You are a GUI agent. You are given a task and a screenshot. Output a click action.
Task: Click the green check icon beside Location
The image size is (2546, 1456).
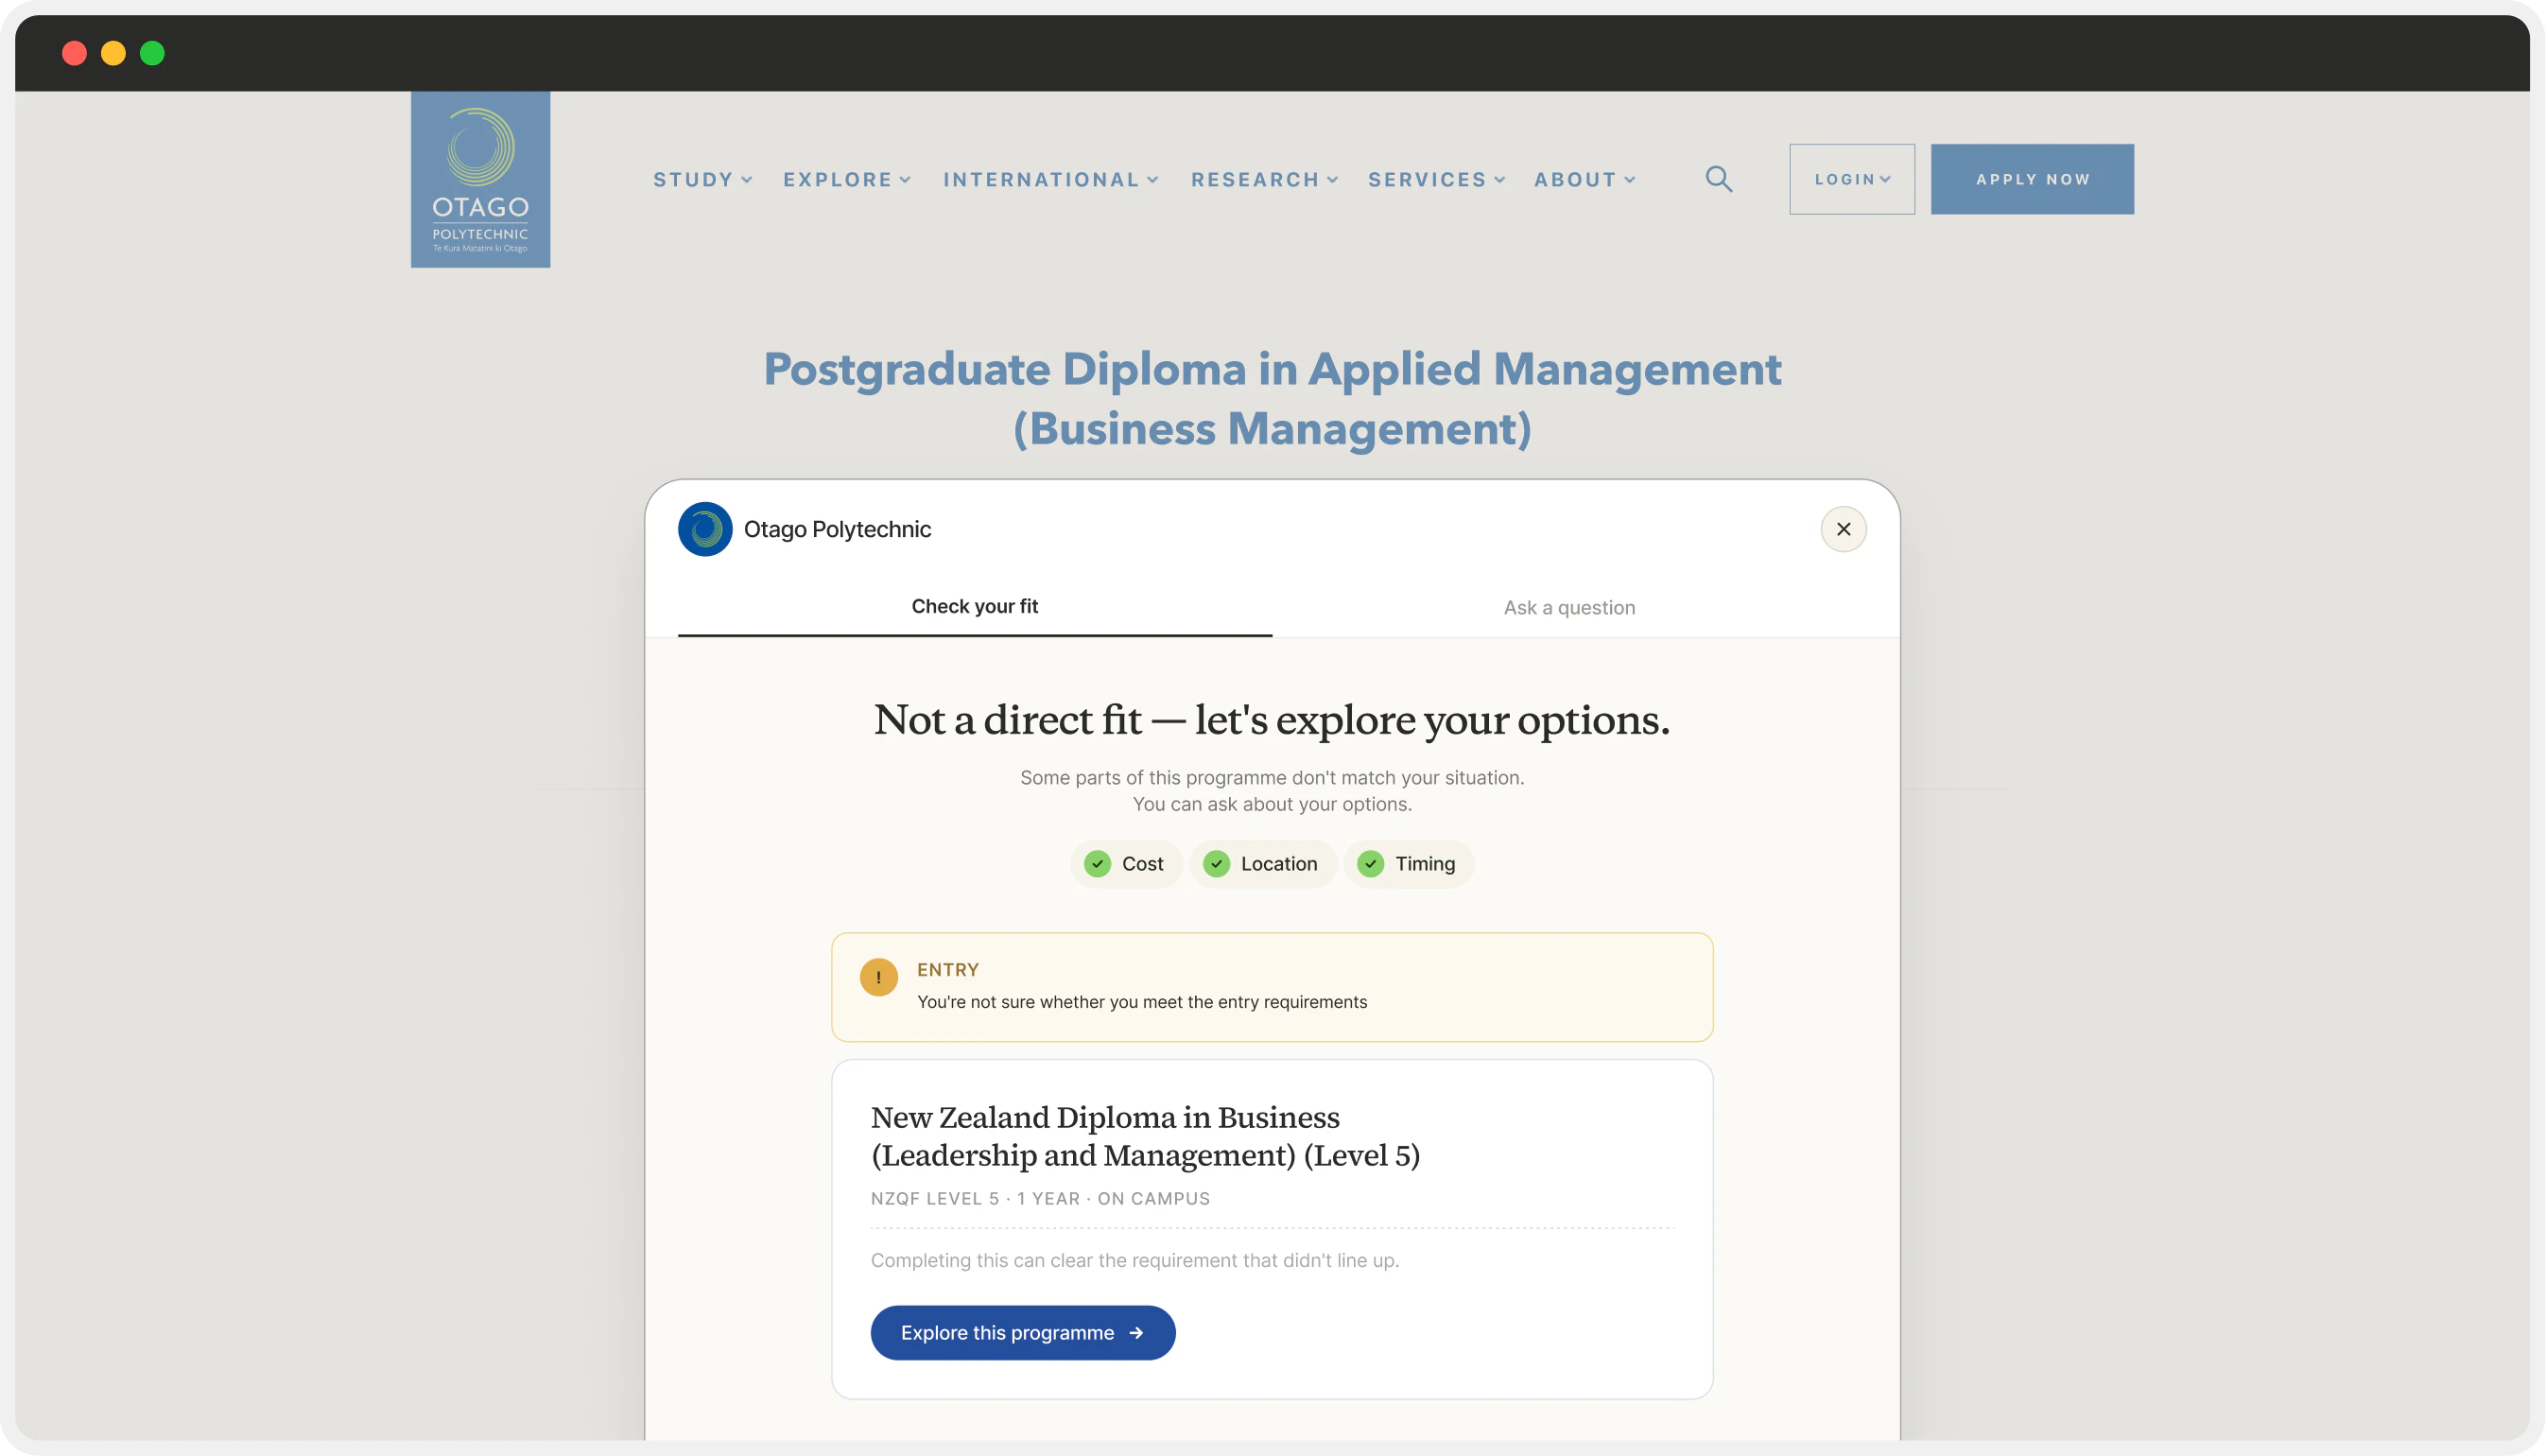(x=1216, y=864)
